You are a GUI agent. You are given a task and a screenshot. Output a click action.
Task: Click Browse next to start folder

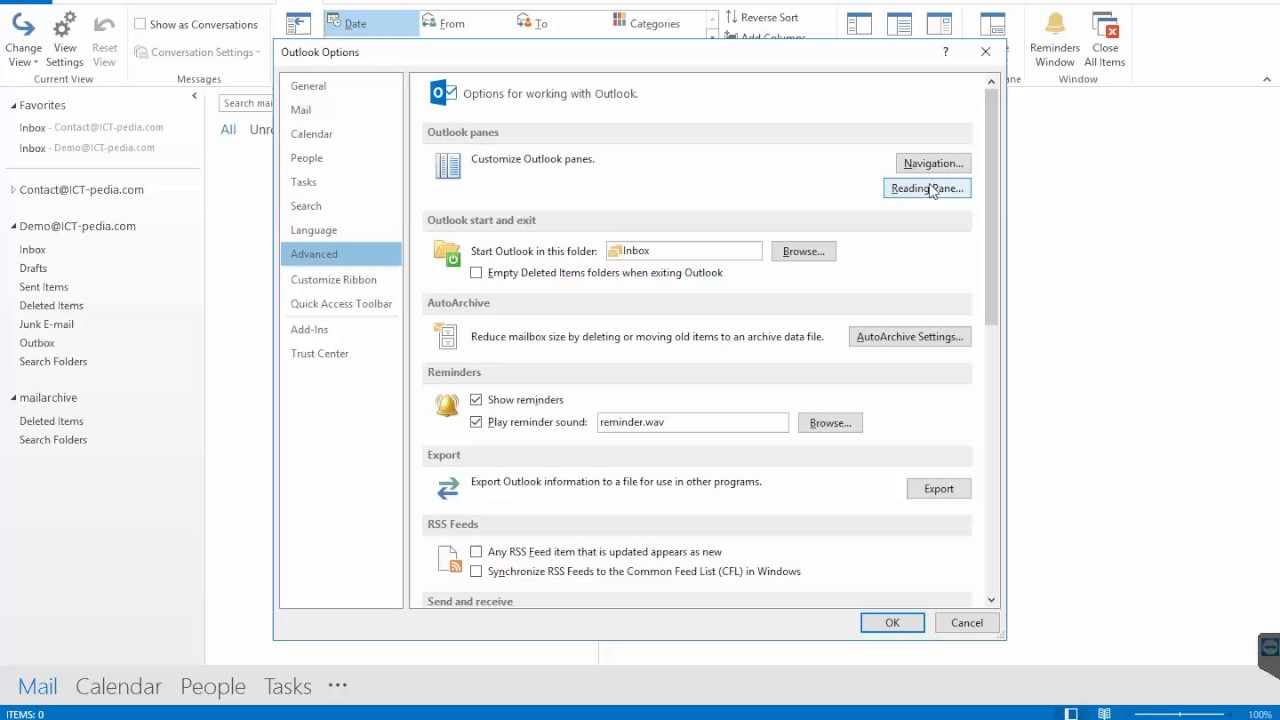(x=804, y=252)
